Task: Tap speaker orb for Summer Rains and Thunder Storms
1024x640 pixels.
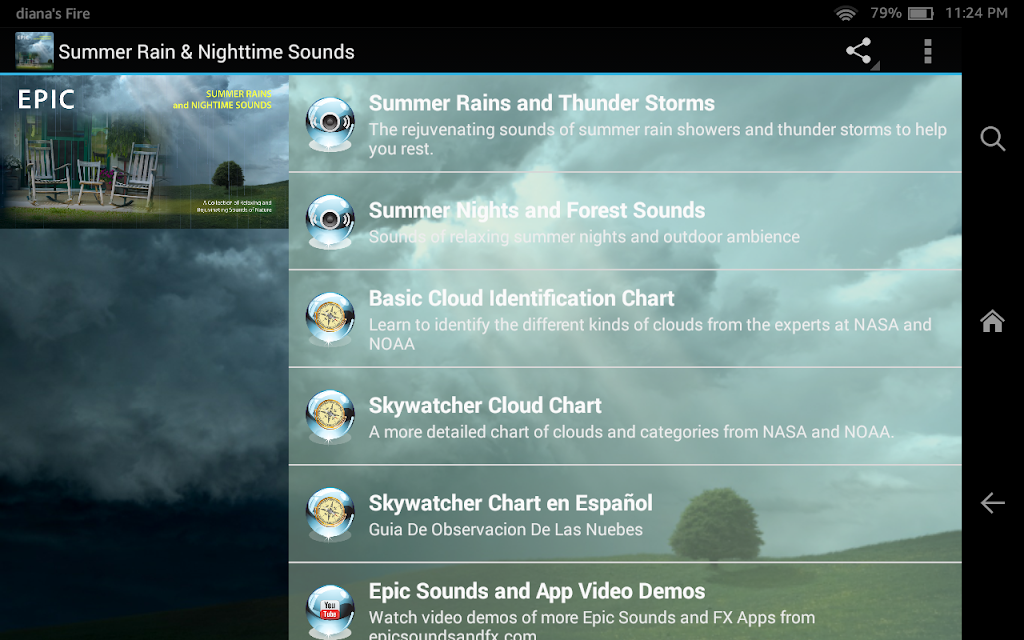Action: click(x=330, y=124)
